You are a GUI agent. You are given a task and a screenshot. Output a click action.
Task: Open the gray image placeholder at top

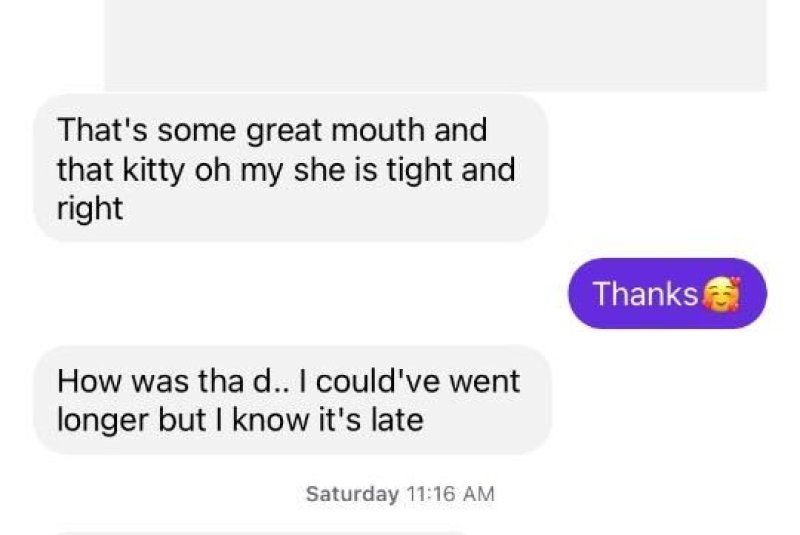coord(435,45)
